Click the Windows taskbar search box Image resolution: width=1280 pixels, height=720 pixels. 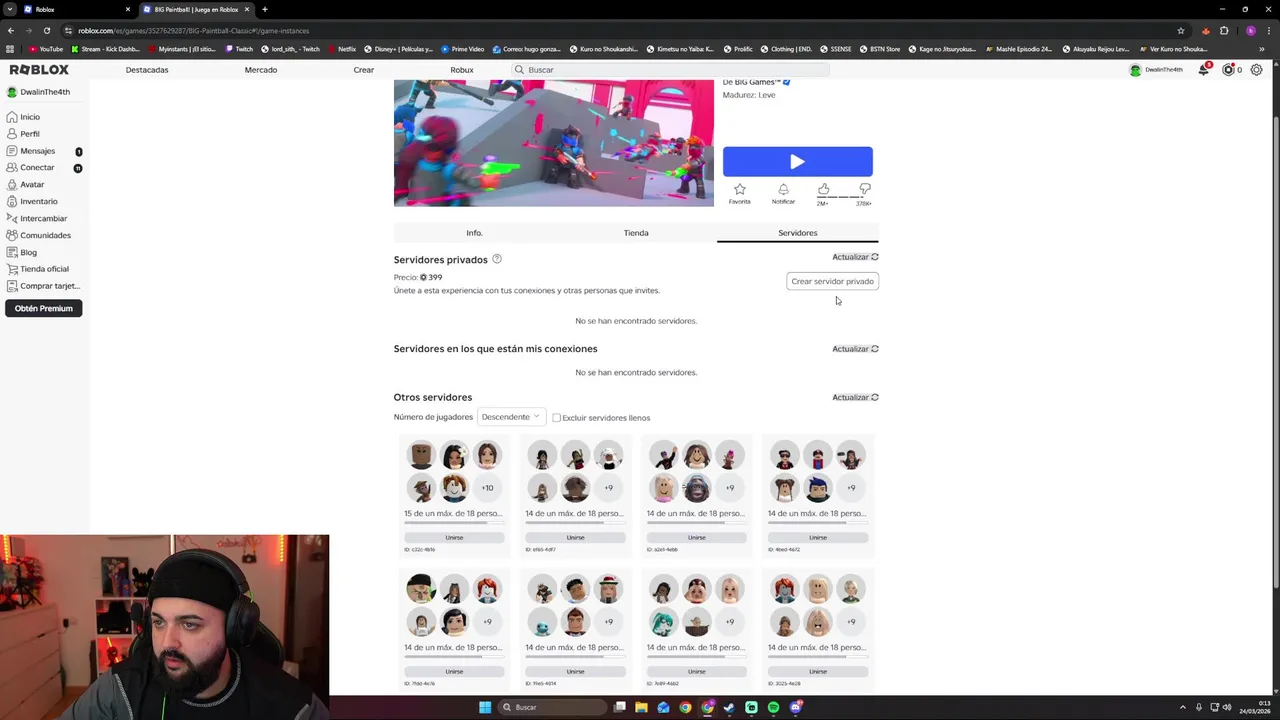point(554,707)
